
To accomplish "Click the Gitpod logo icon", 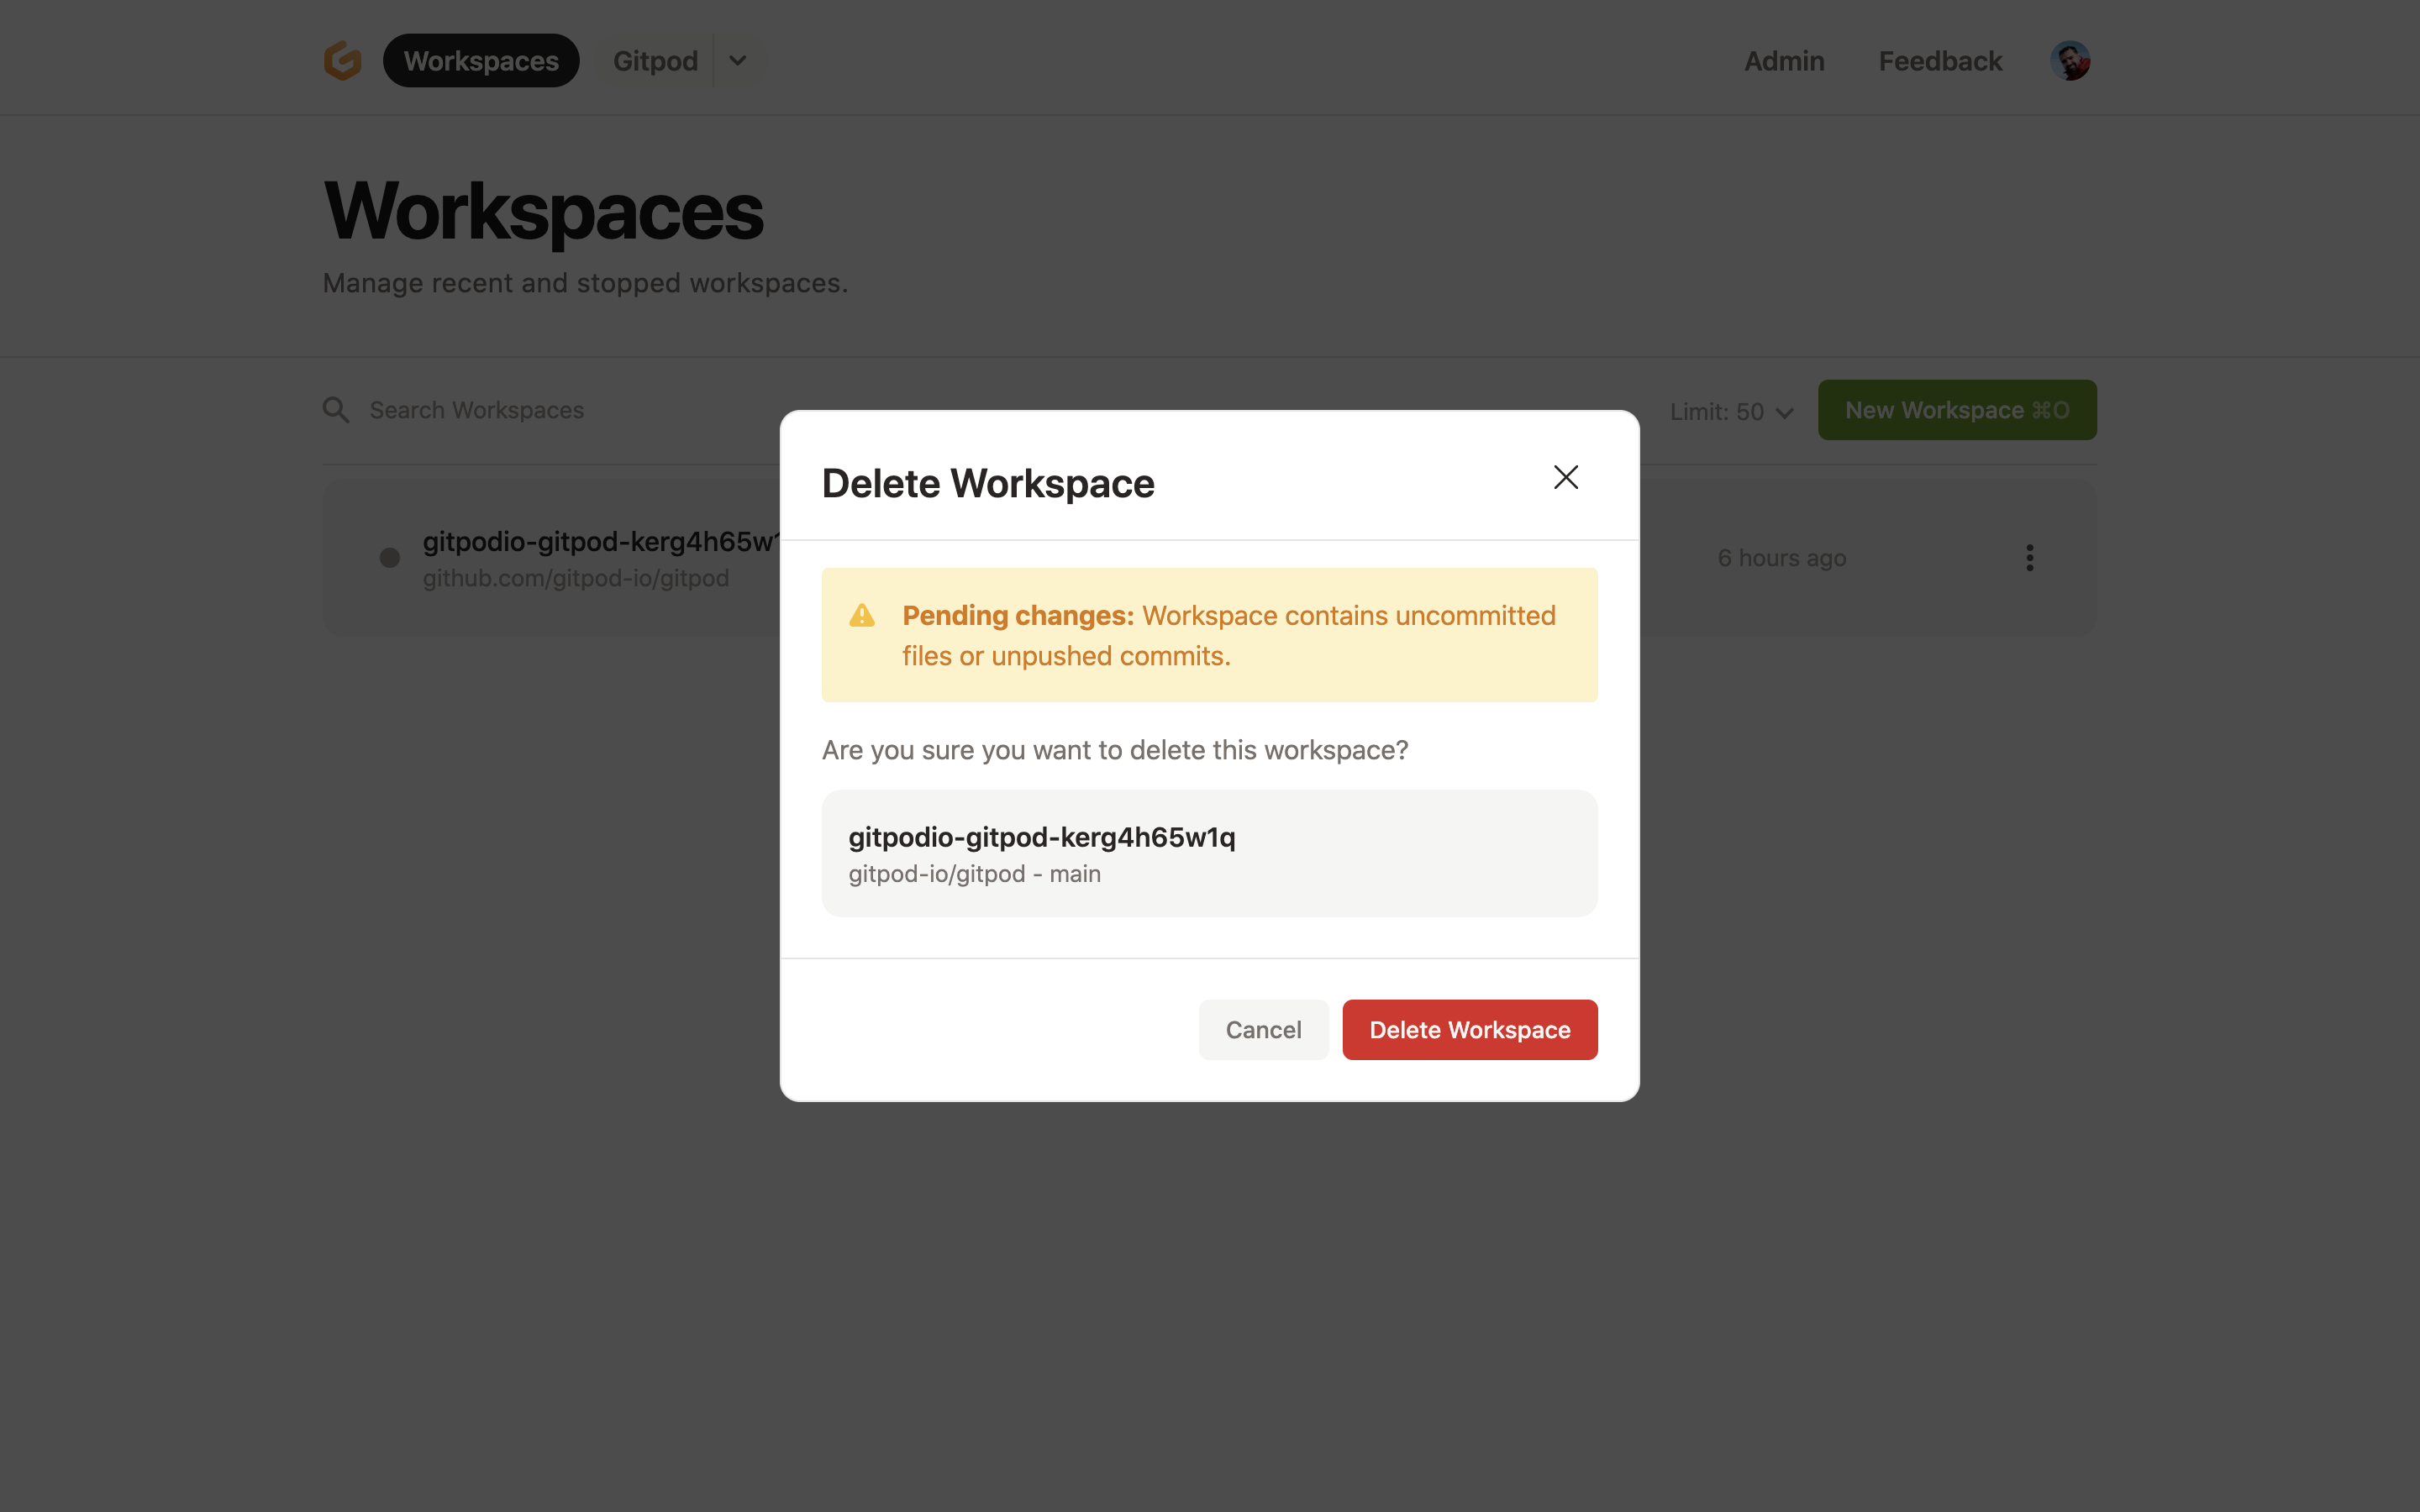I will coord(342,61).
